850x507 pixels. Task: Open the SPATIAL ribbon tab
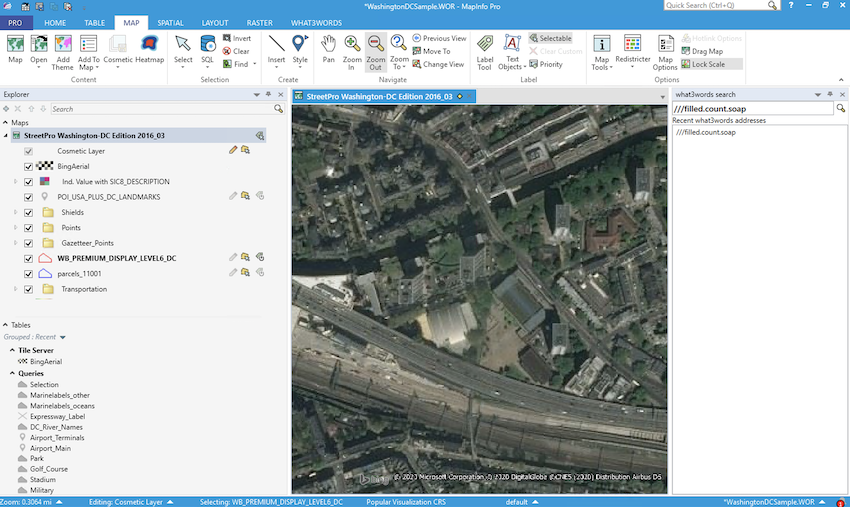point(170,23)
